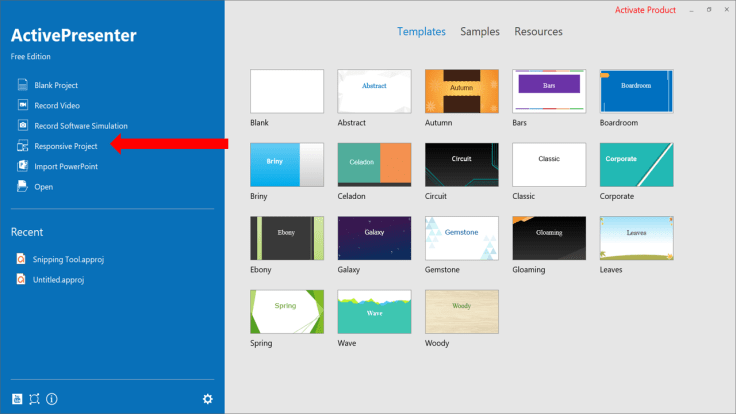Choose the Ebony template thumbnail
Image resolution: width=736 pixels, height=414 pixels.
(287, 238)
